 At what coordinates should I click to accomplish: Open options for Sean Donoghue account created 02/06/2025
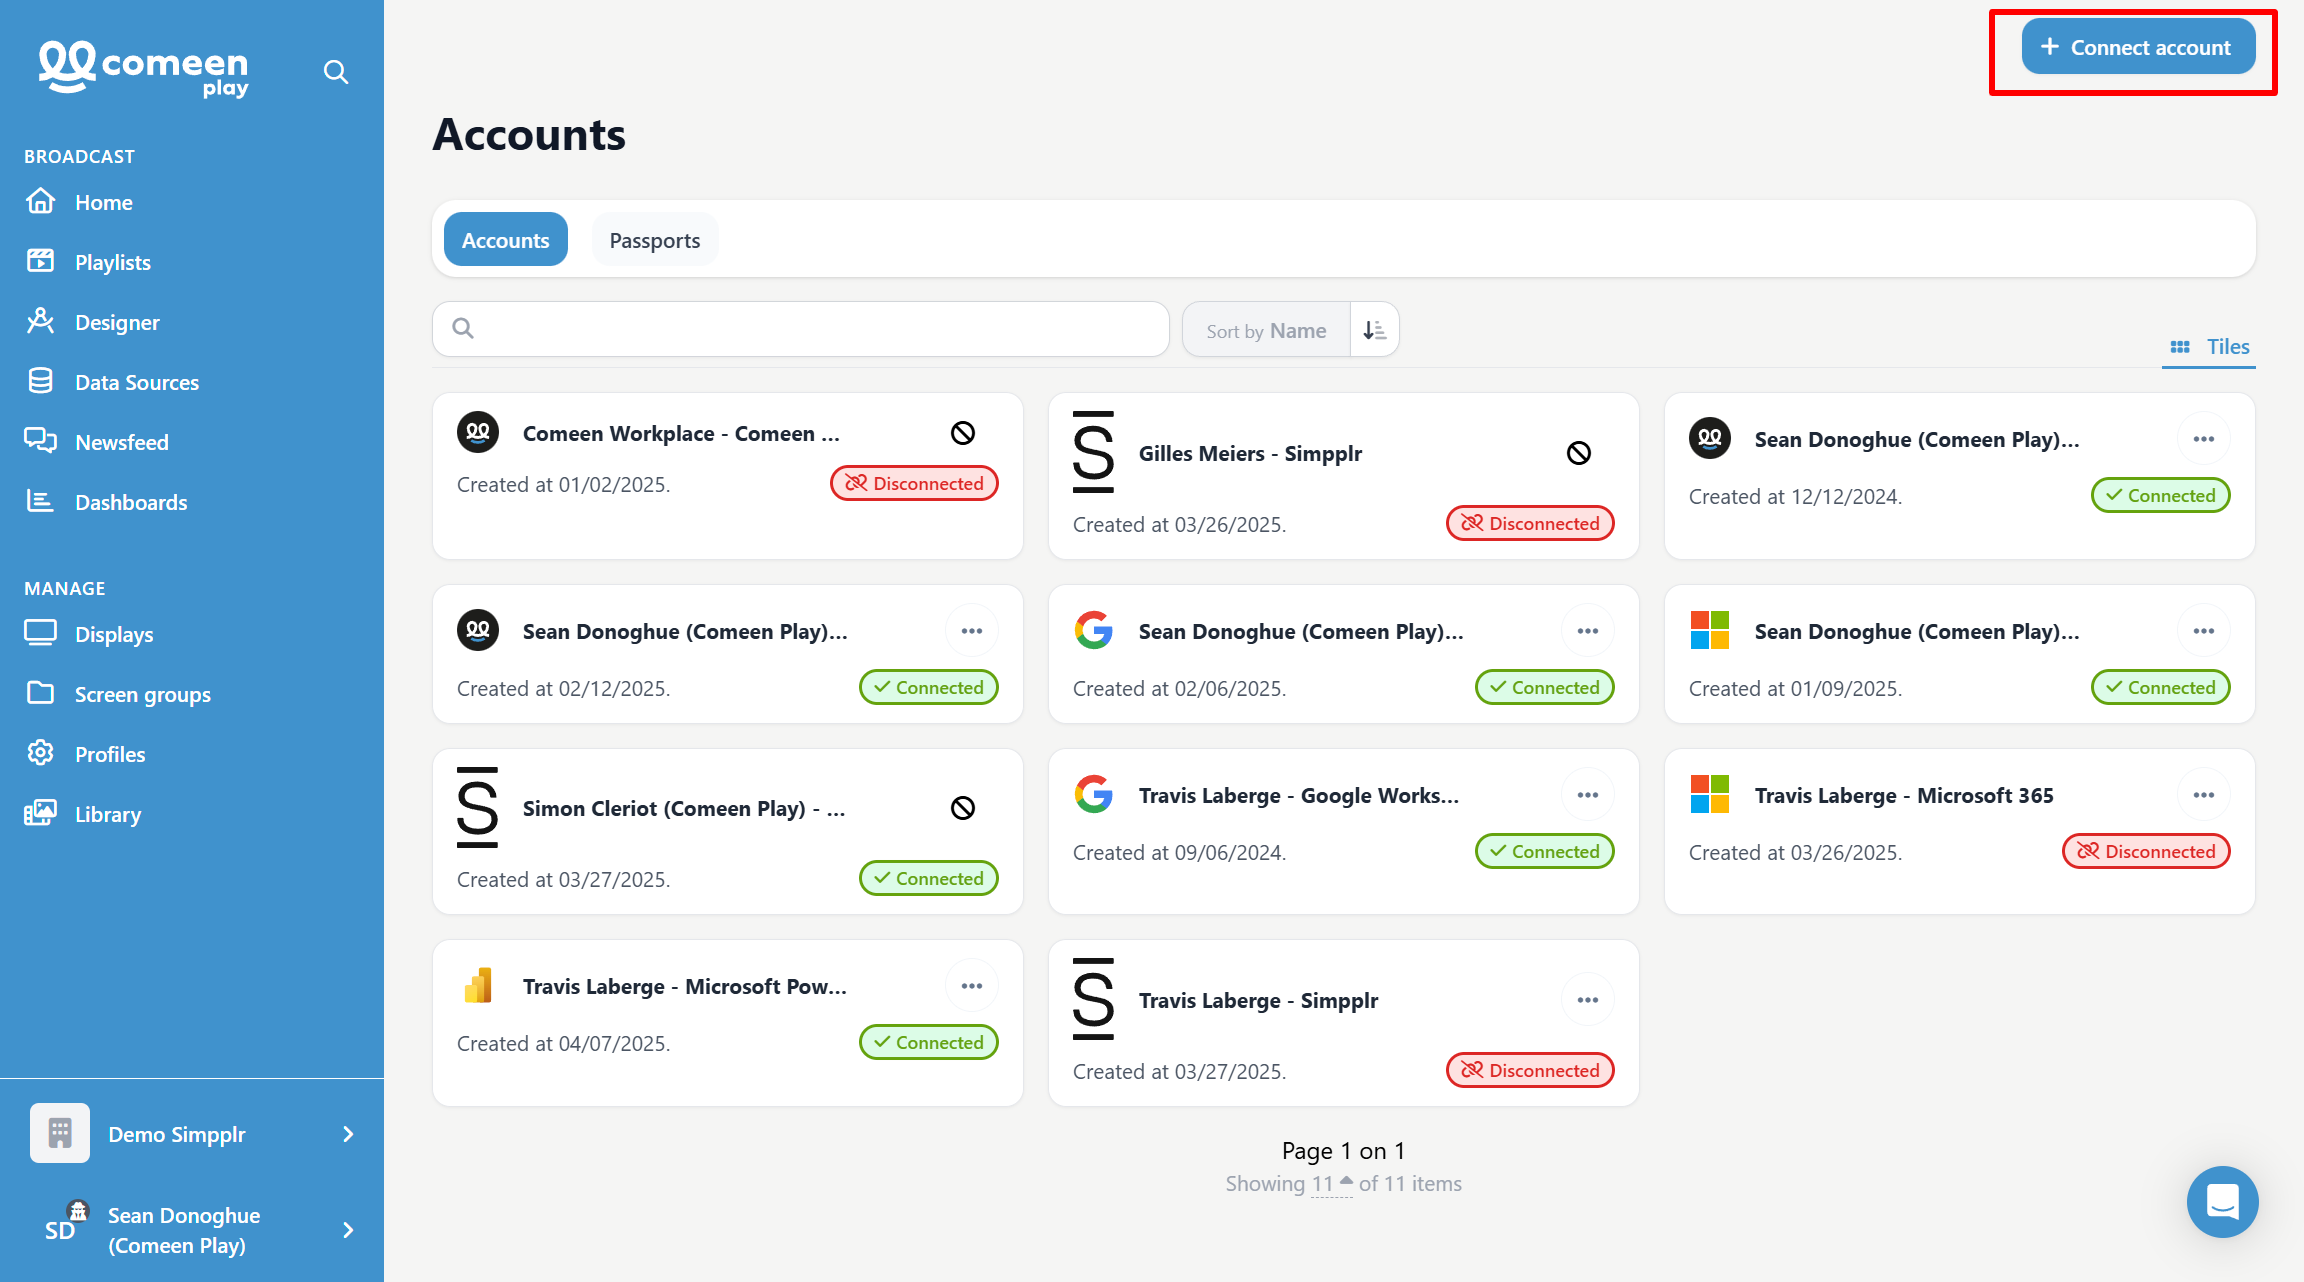[x=1588, y=631]
